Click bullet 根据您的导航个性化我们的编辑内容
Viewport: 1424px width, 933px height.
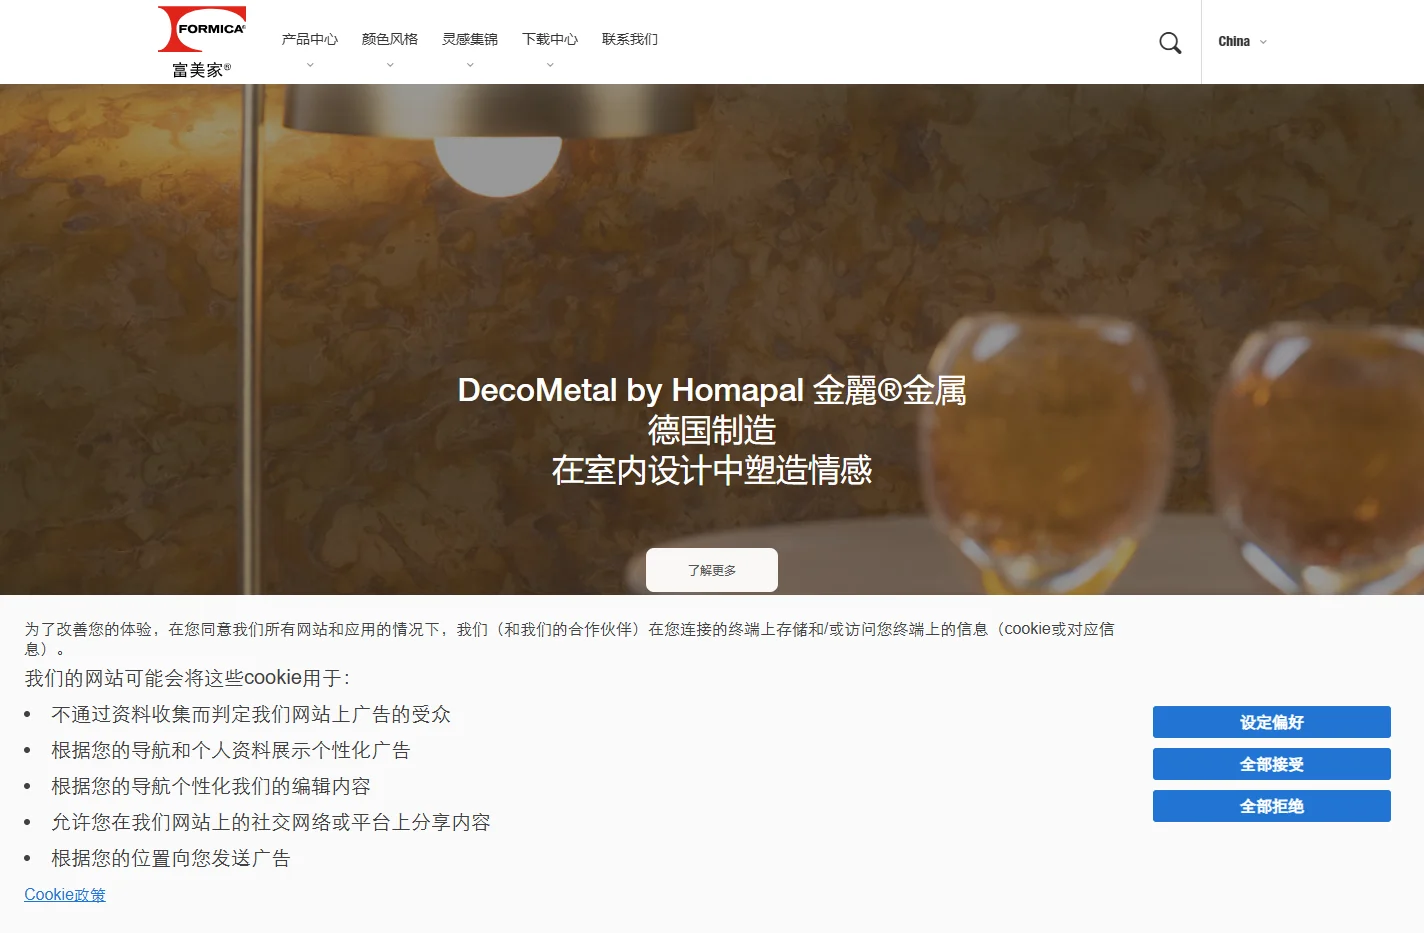click(211, 786)
